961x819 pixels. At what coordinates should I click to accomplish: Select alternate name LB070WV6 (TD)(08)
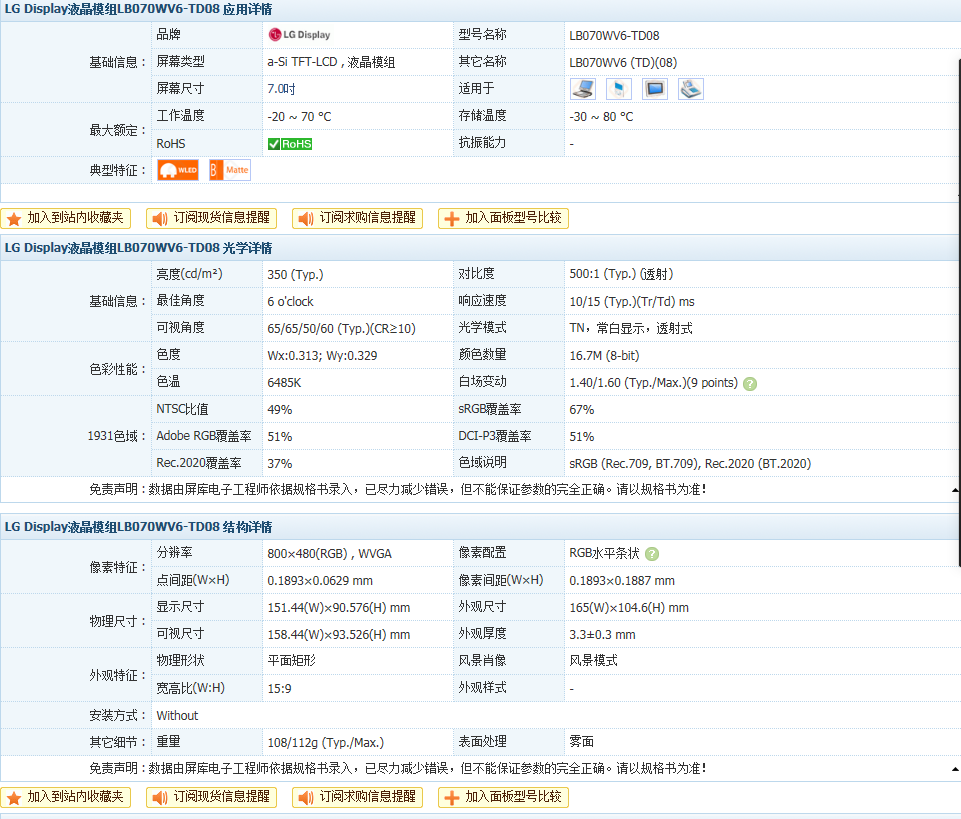click(x=623, y=63)
